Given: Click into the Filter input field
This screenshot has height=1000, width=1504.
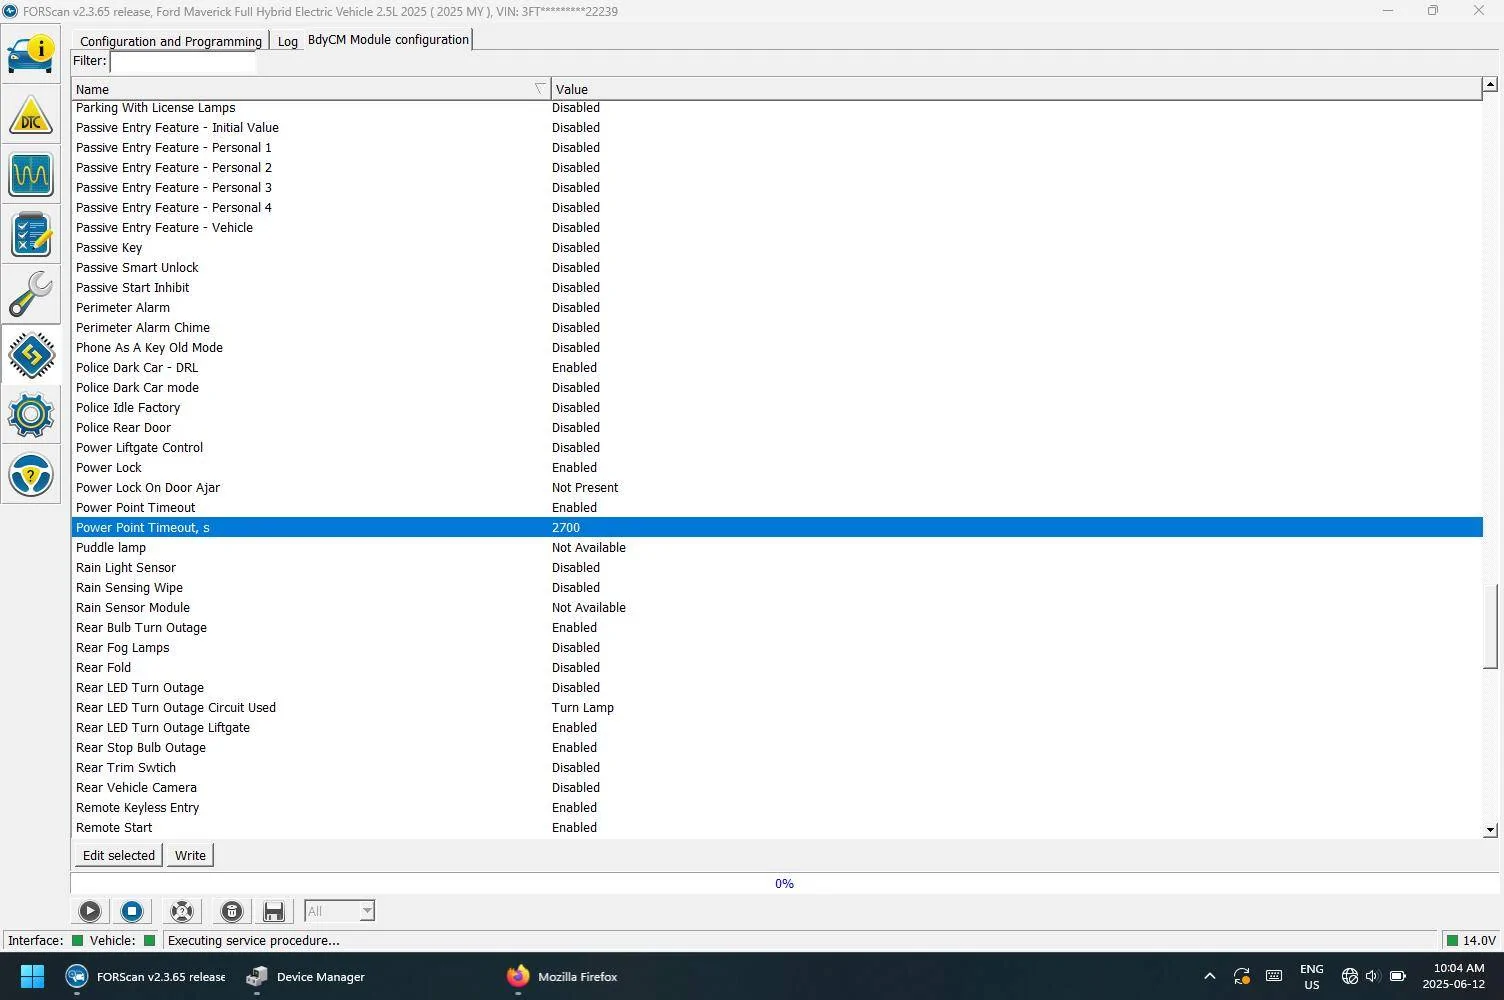Looking at the screenshot, I should coord(182,62).
